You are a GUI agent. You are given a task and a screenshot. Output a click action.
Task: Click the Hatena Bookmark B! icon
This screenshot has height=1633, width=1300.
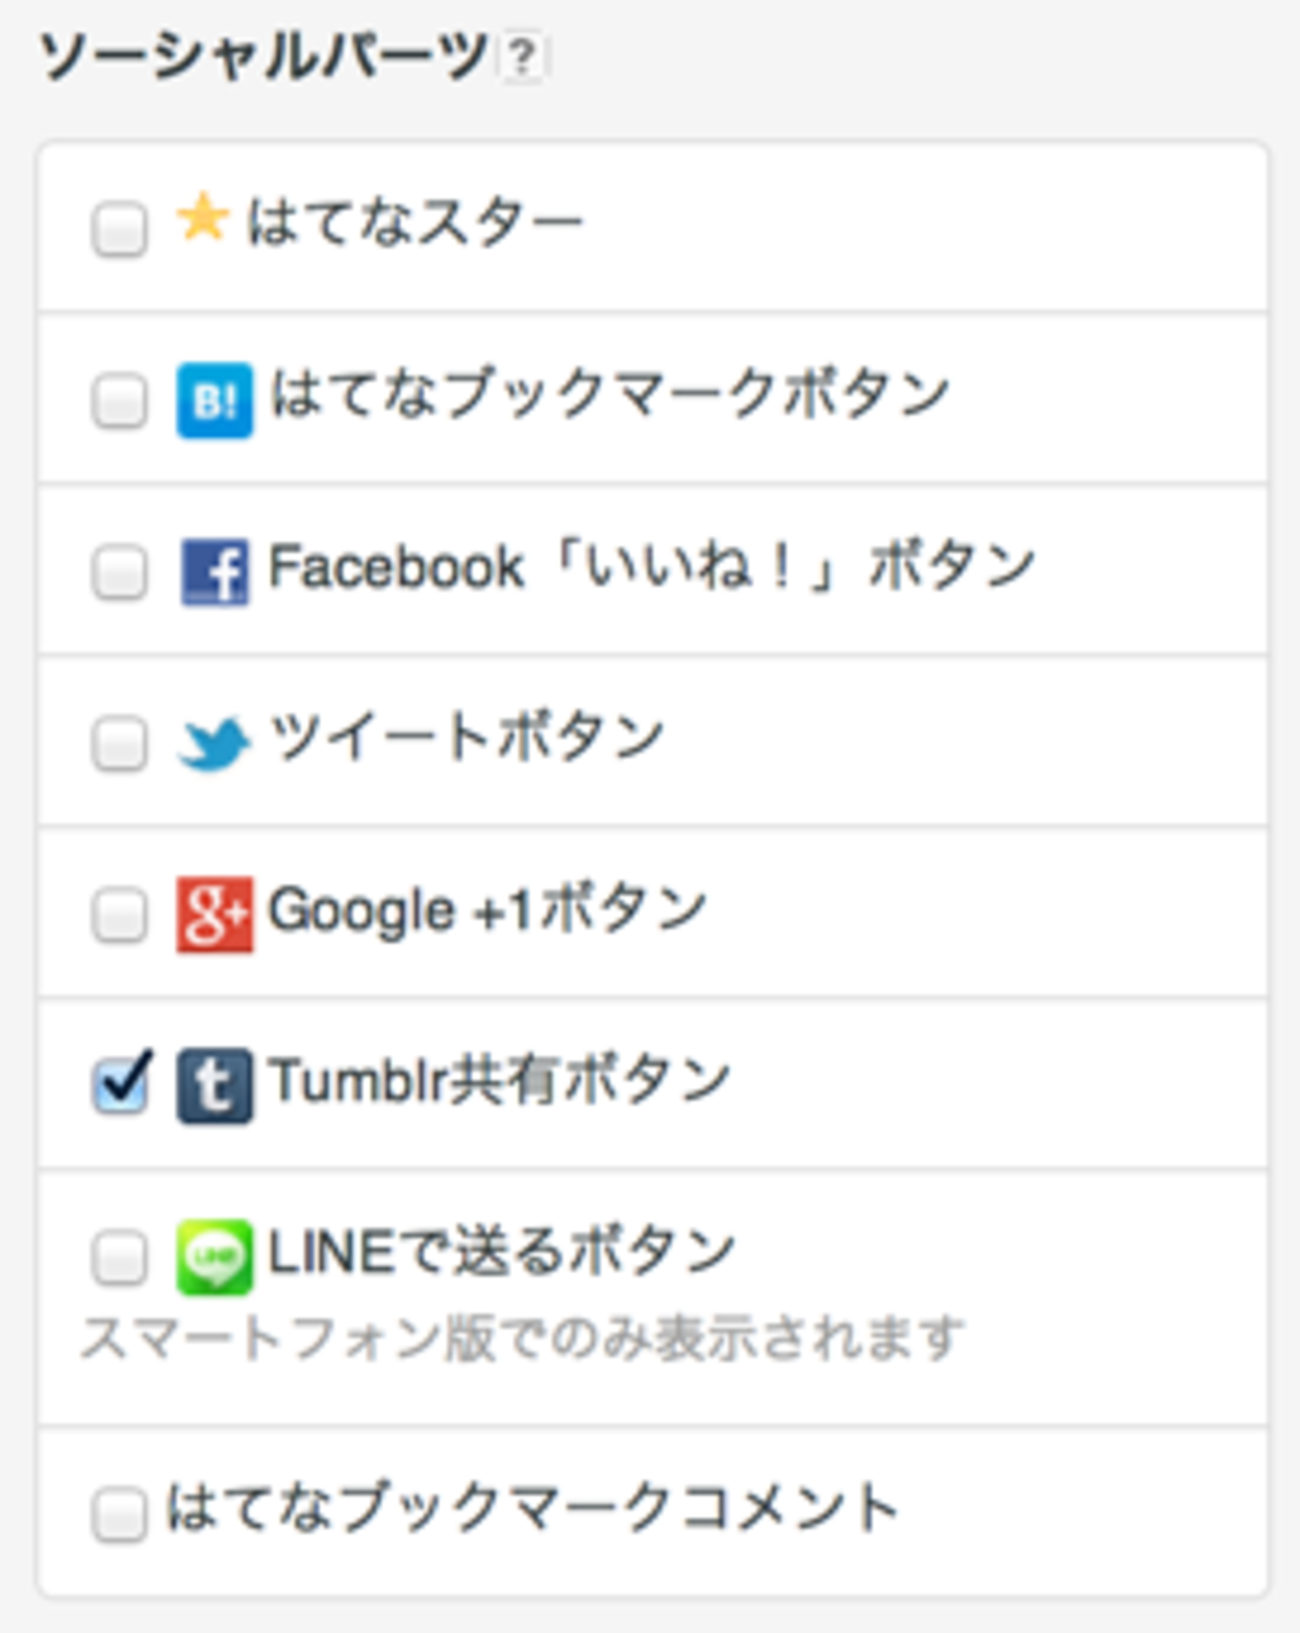point(214,400)
